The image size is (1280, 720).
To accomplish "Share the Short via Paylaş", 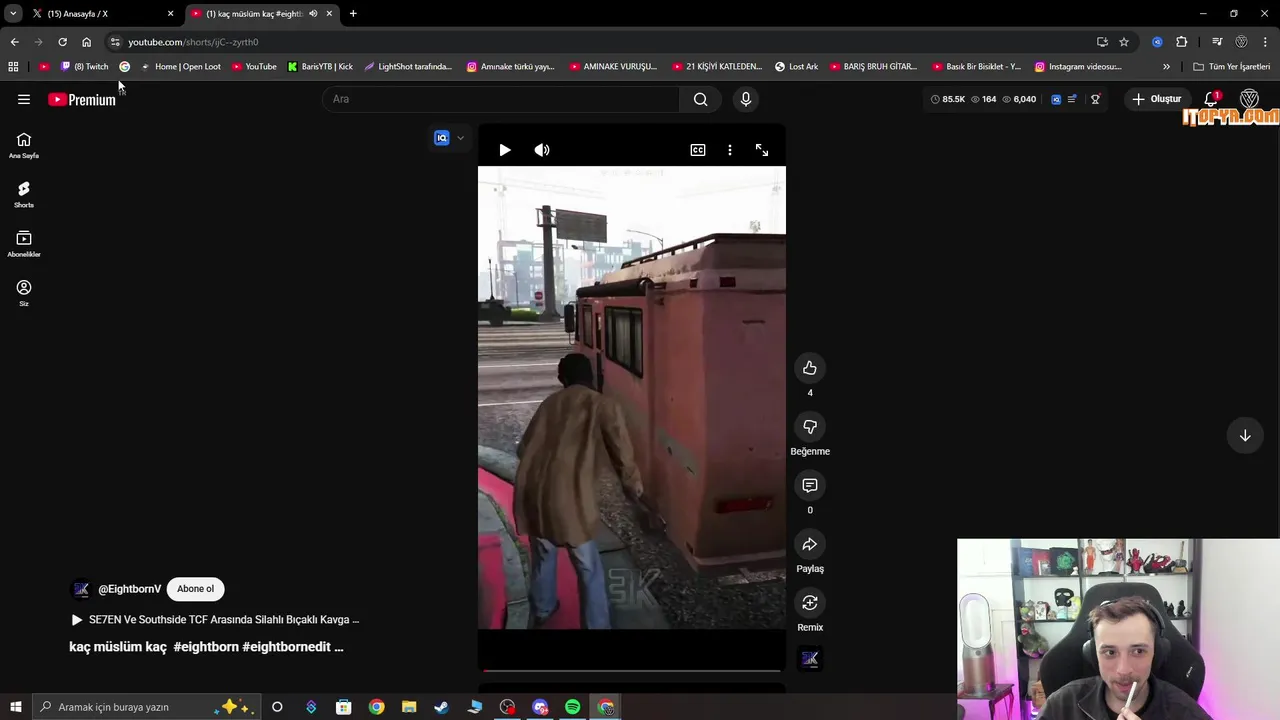I will [810, 544].
